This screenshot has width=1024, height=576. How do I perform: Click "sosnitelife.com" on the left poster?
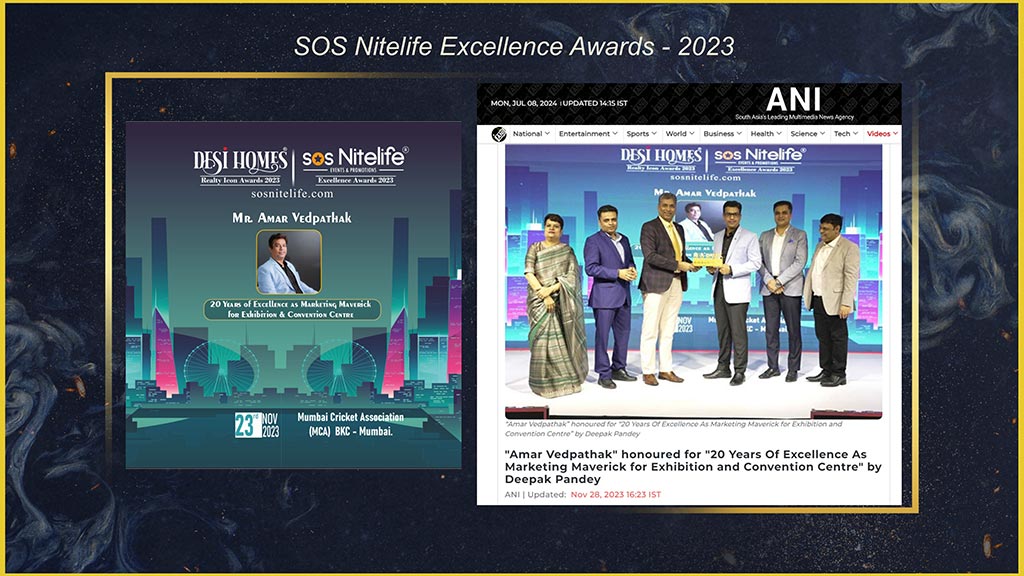point(292,193)
